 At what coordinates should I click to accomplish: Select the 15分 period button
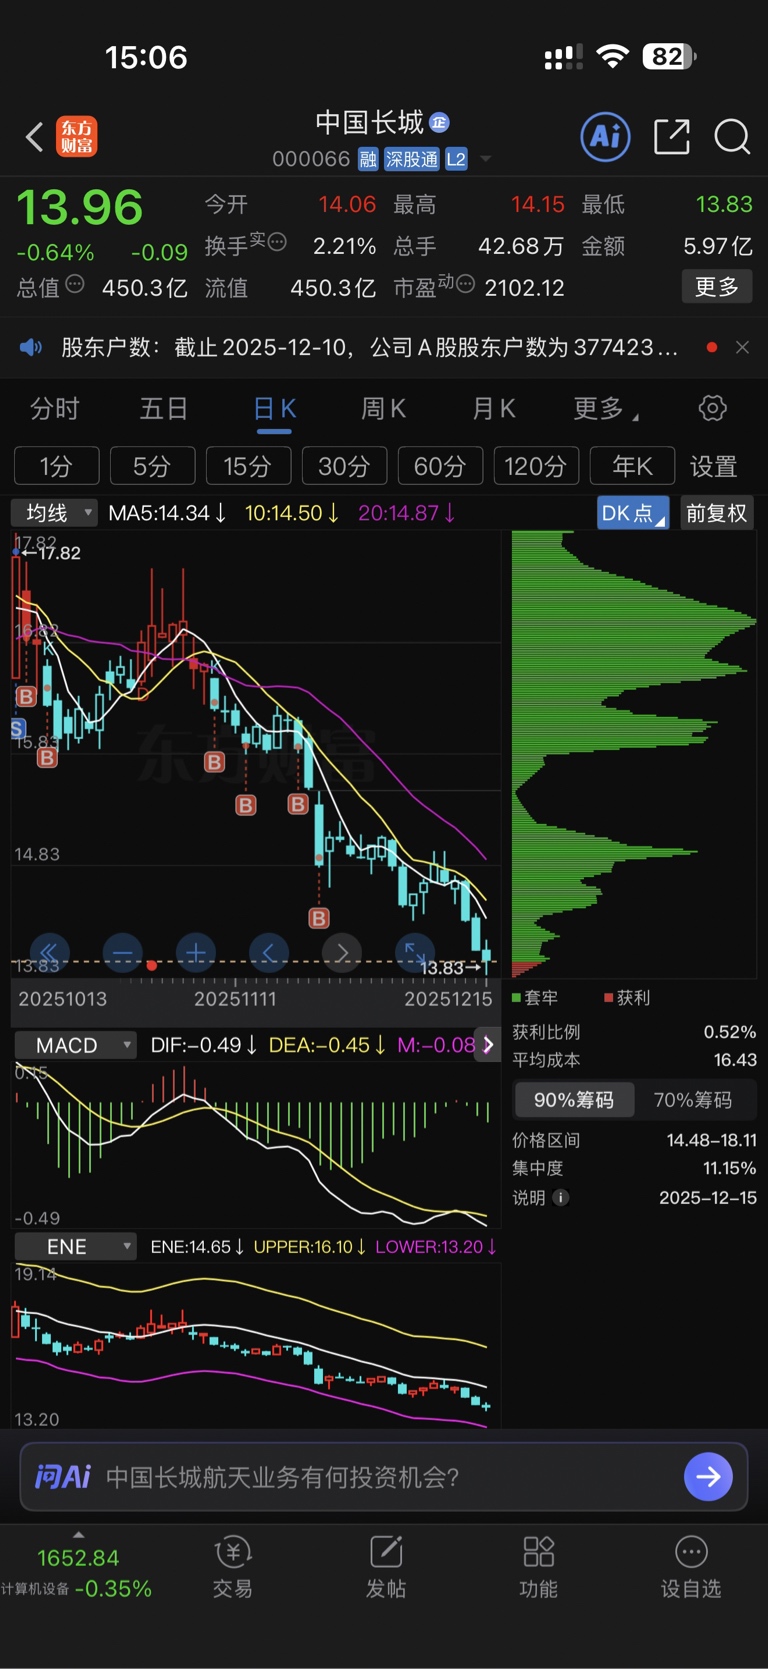(248, 466)
